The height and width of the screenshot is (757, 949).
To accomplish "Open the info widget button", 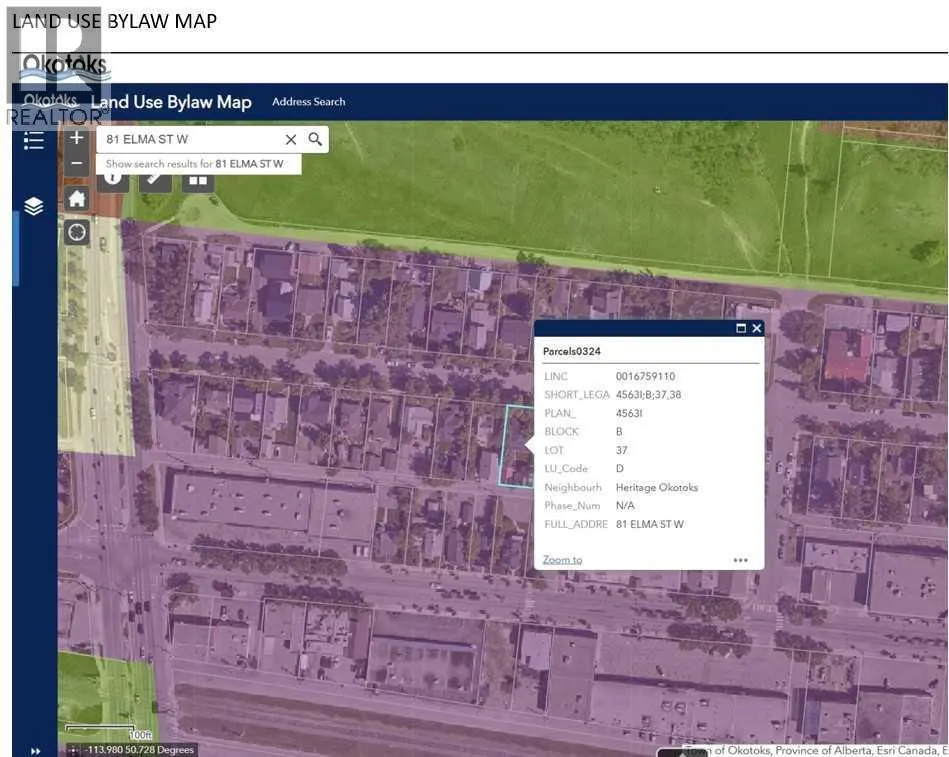I will point(112,180).
